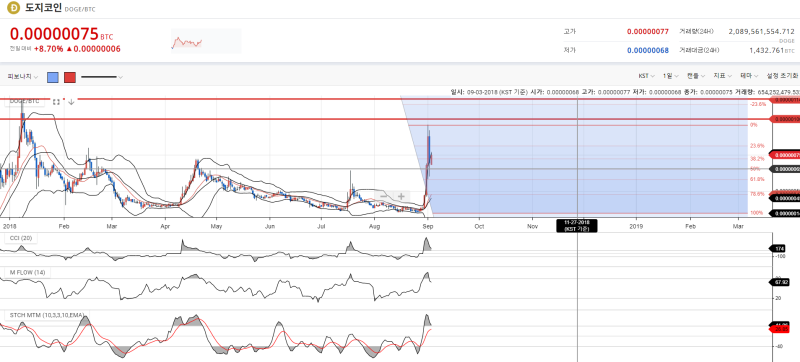
Task: Click the fullscreen expand chart icon
Action: (56, 102)
